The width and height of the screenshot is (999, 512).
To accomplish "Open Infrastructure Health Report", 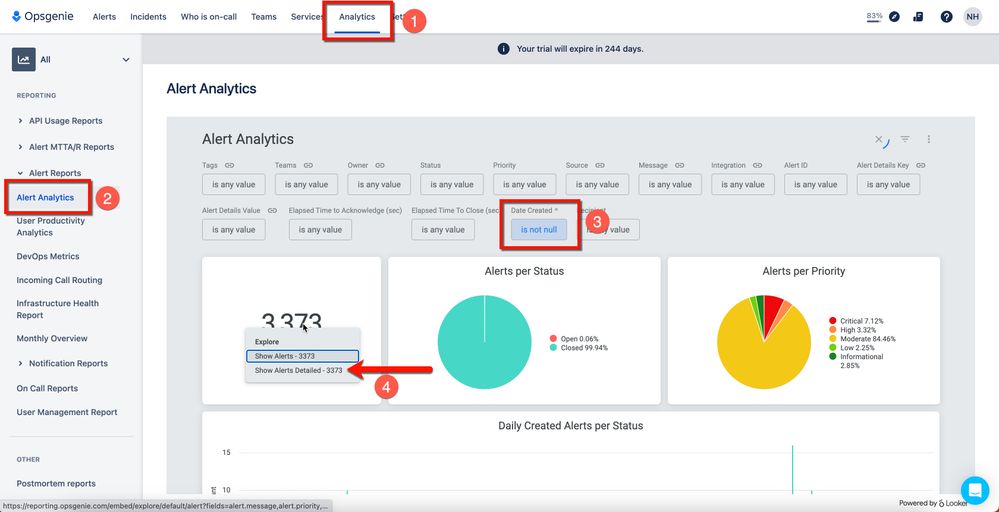I will click(57, 309).
